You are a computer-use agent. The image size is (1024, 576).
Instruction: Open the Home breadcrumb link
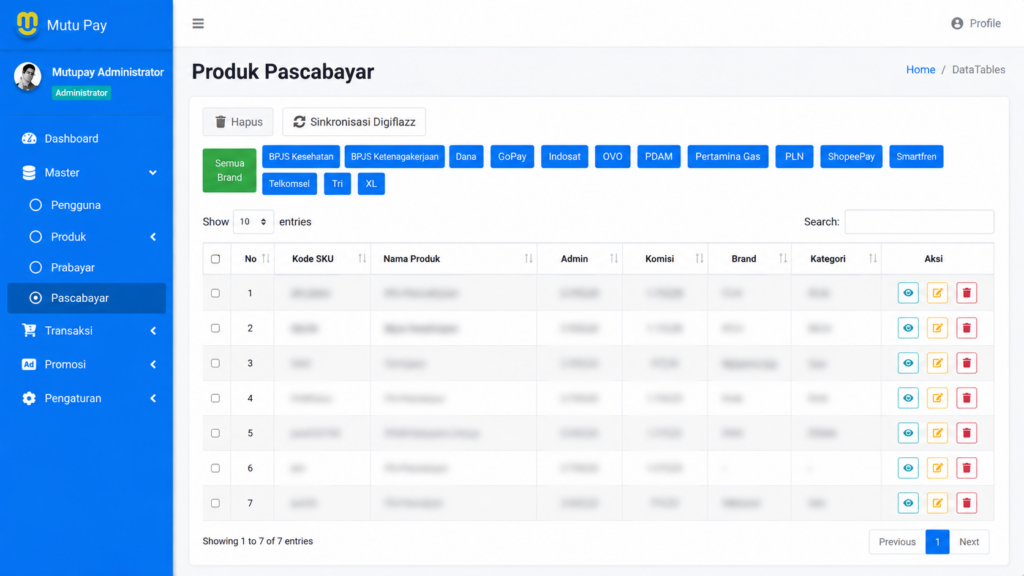(920, 70)
